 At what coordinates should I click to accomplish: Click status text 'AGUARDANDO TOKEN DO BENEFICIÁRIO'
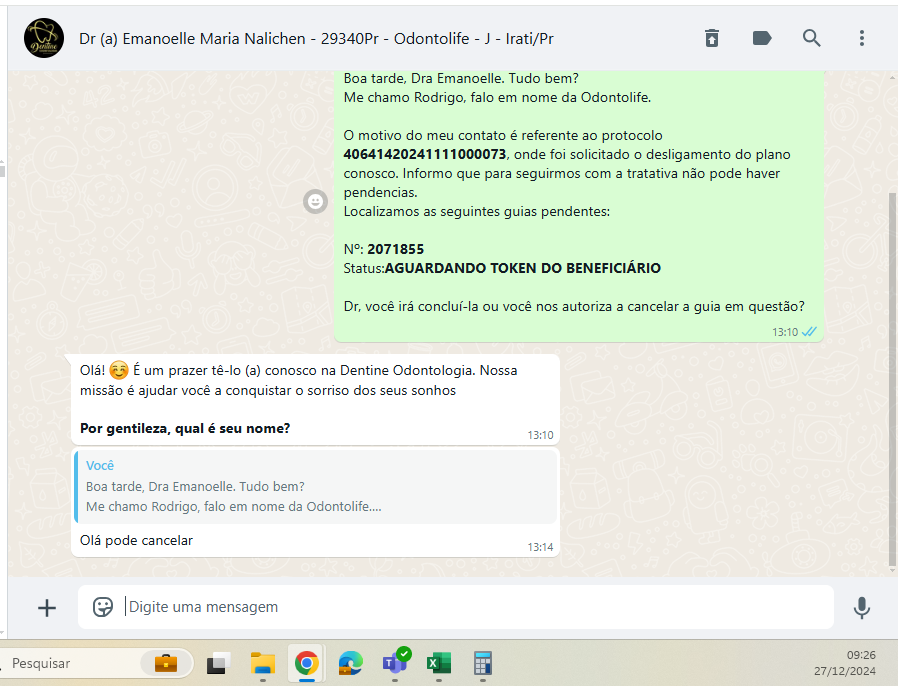522,268
